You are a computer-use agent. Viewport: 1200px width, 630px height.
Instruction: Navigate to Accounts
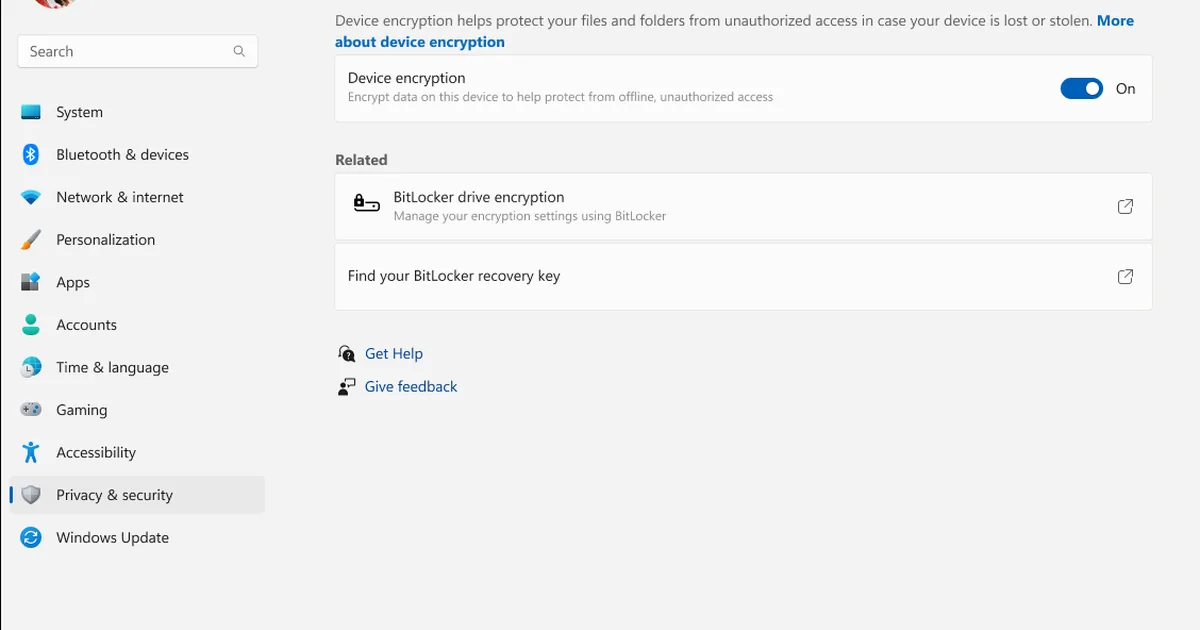tap(137, 325)
